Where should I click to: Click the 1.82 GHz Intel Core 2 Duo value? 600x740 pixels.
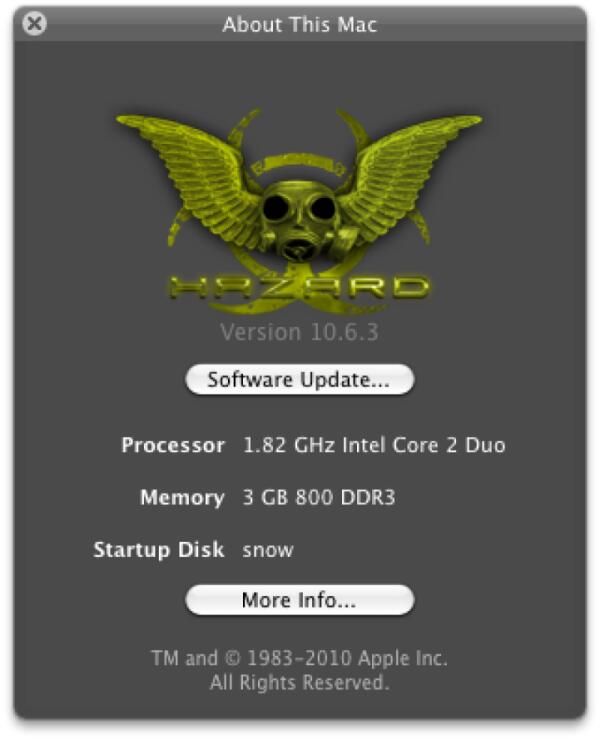pos(374,445)
